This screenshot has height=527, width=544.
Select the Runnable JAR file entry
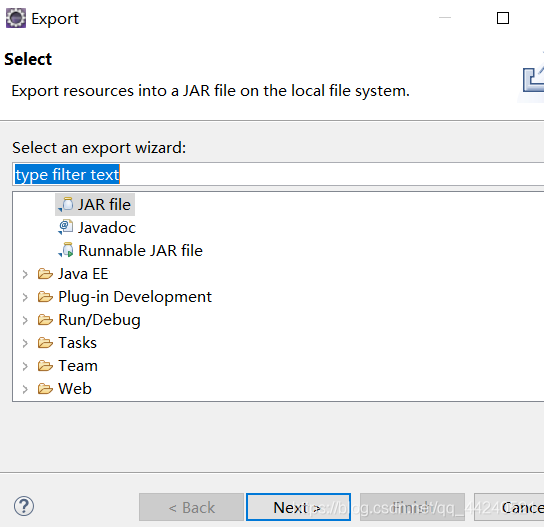point(130,250)
